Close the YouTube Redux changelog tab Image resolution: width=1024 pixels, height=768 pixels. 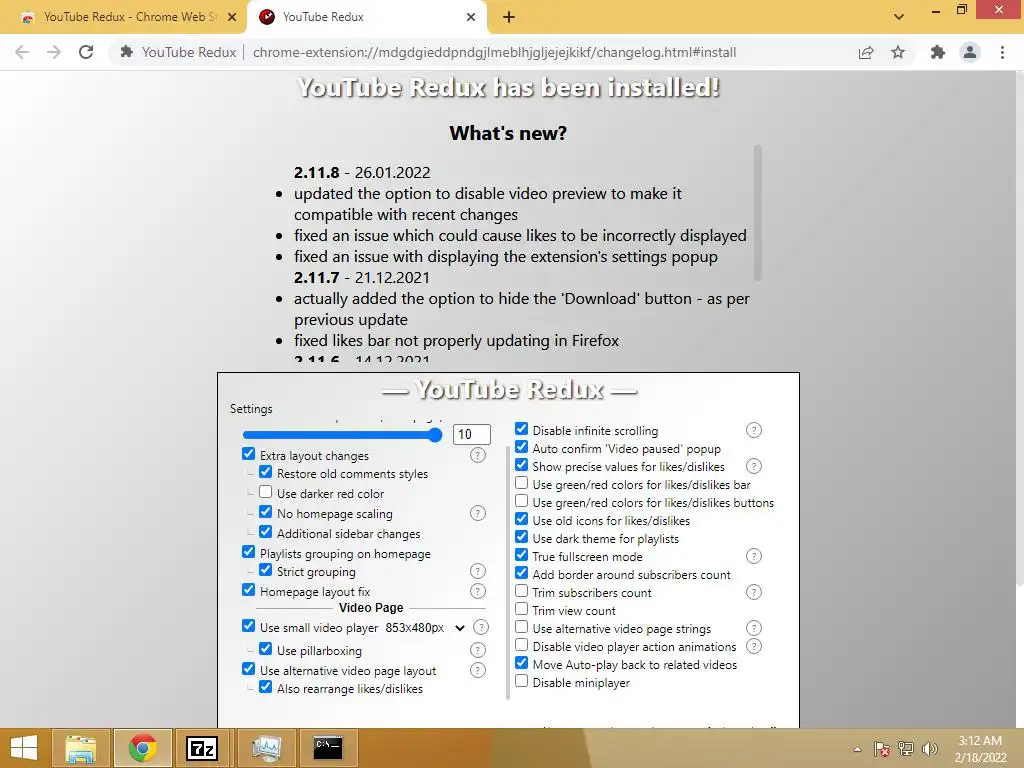pos(471,17)
